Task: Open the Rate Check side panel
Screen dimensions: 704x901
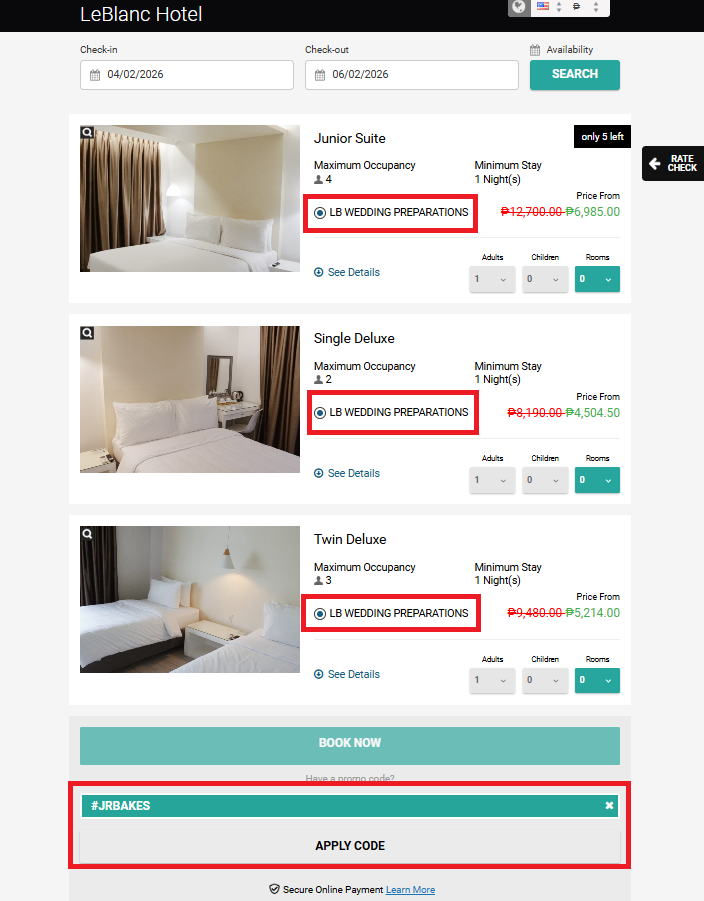Action: coord(673,163)
